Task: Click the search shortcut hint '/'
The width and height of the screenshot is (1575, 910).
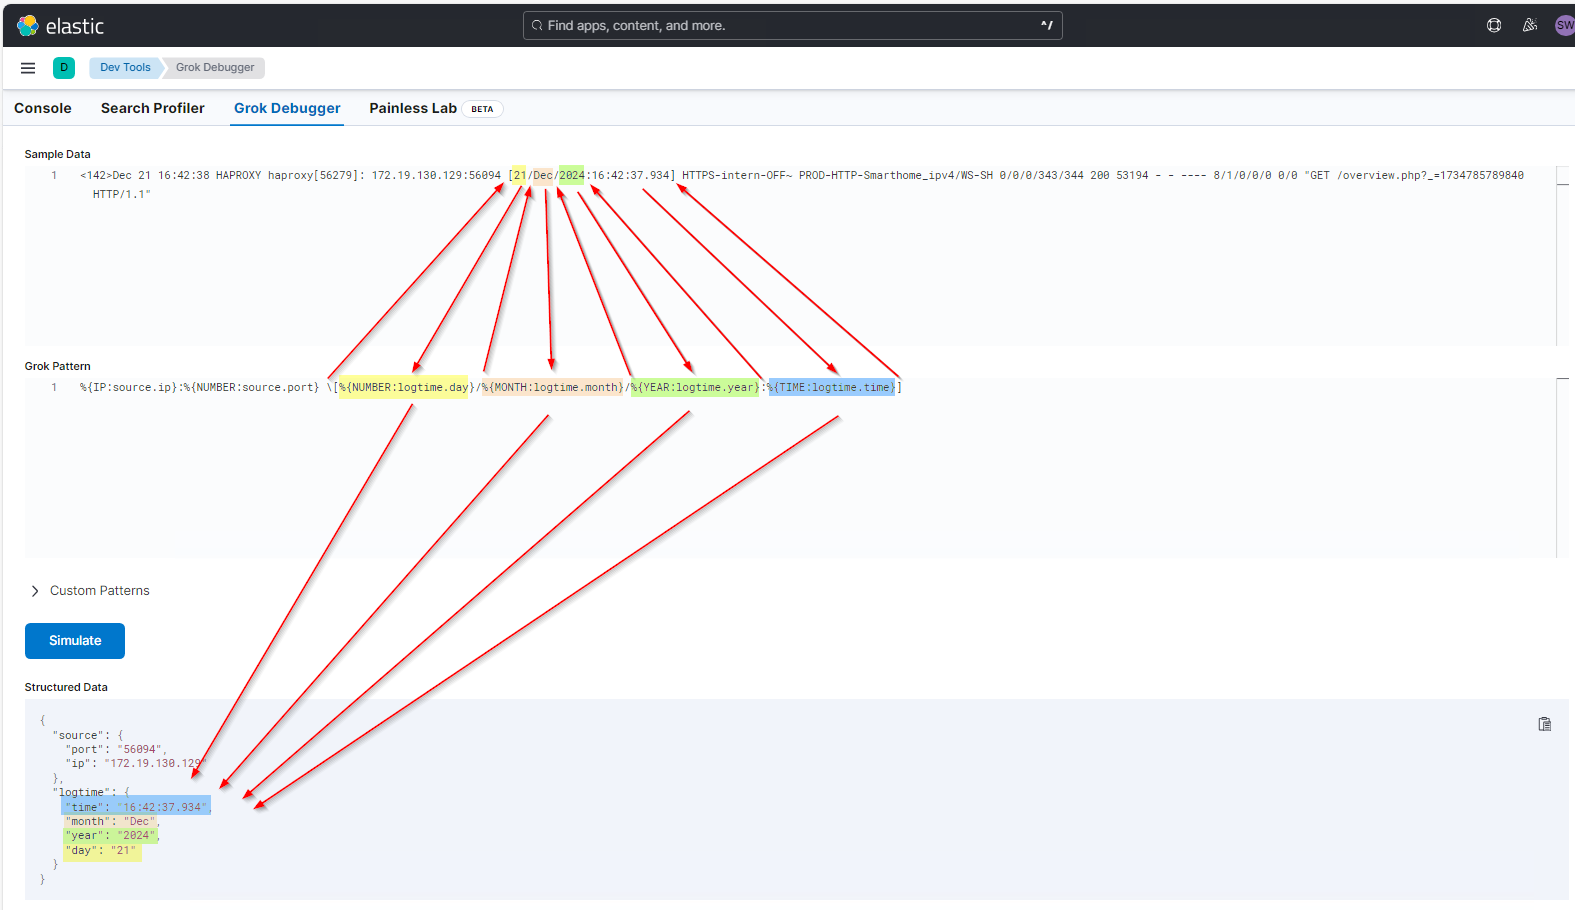Action: [1047, 26]
